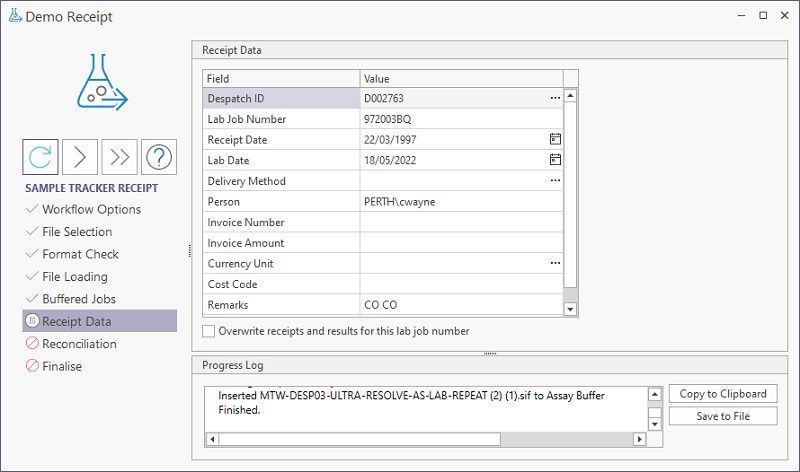The height and width of the screenshot is (472, 800).
Task: Go to the Buffered Jobs step
Action: coord(79,299)
